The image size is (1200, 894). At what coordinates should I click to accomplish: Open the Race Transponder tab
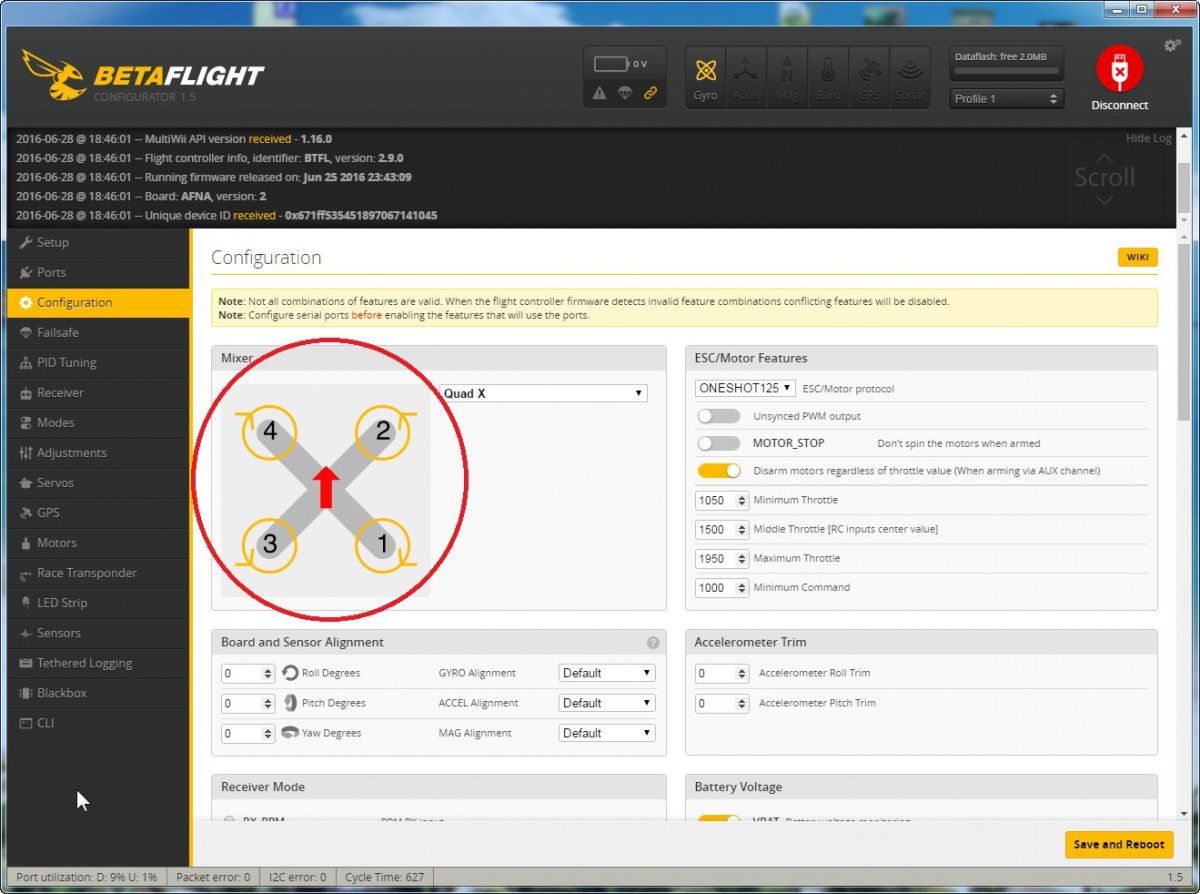[x=98, y=573]
